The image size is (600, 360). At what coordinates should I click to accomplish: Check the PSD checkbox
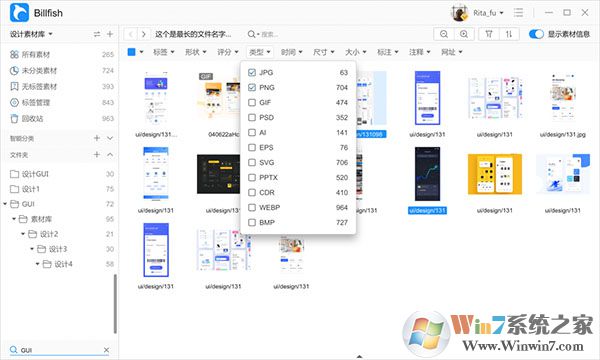pos(252,117)
